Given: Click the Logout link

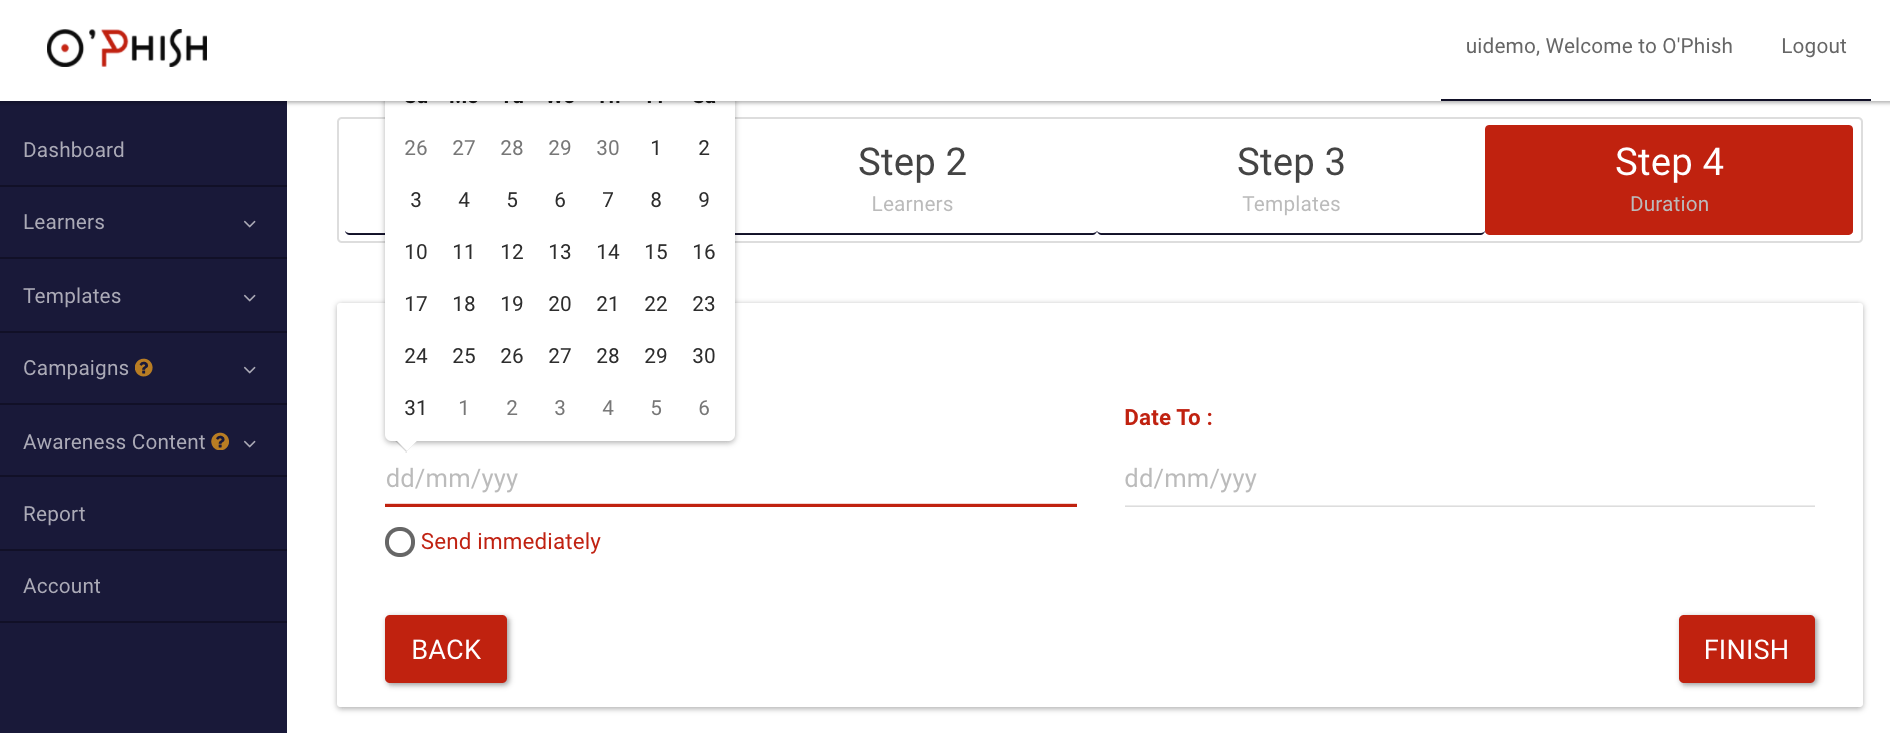Looking at the screenshot, I should pos(1813,46).
